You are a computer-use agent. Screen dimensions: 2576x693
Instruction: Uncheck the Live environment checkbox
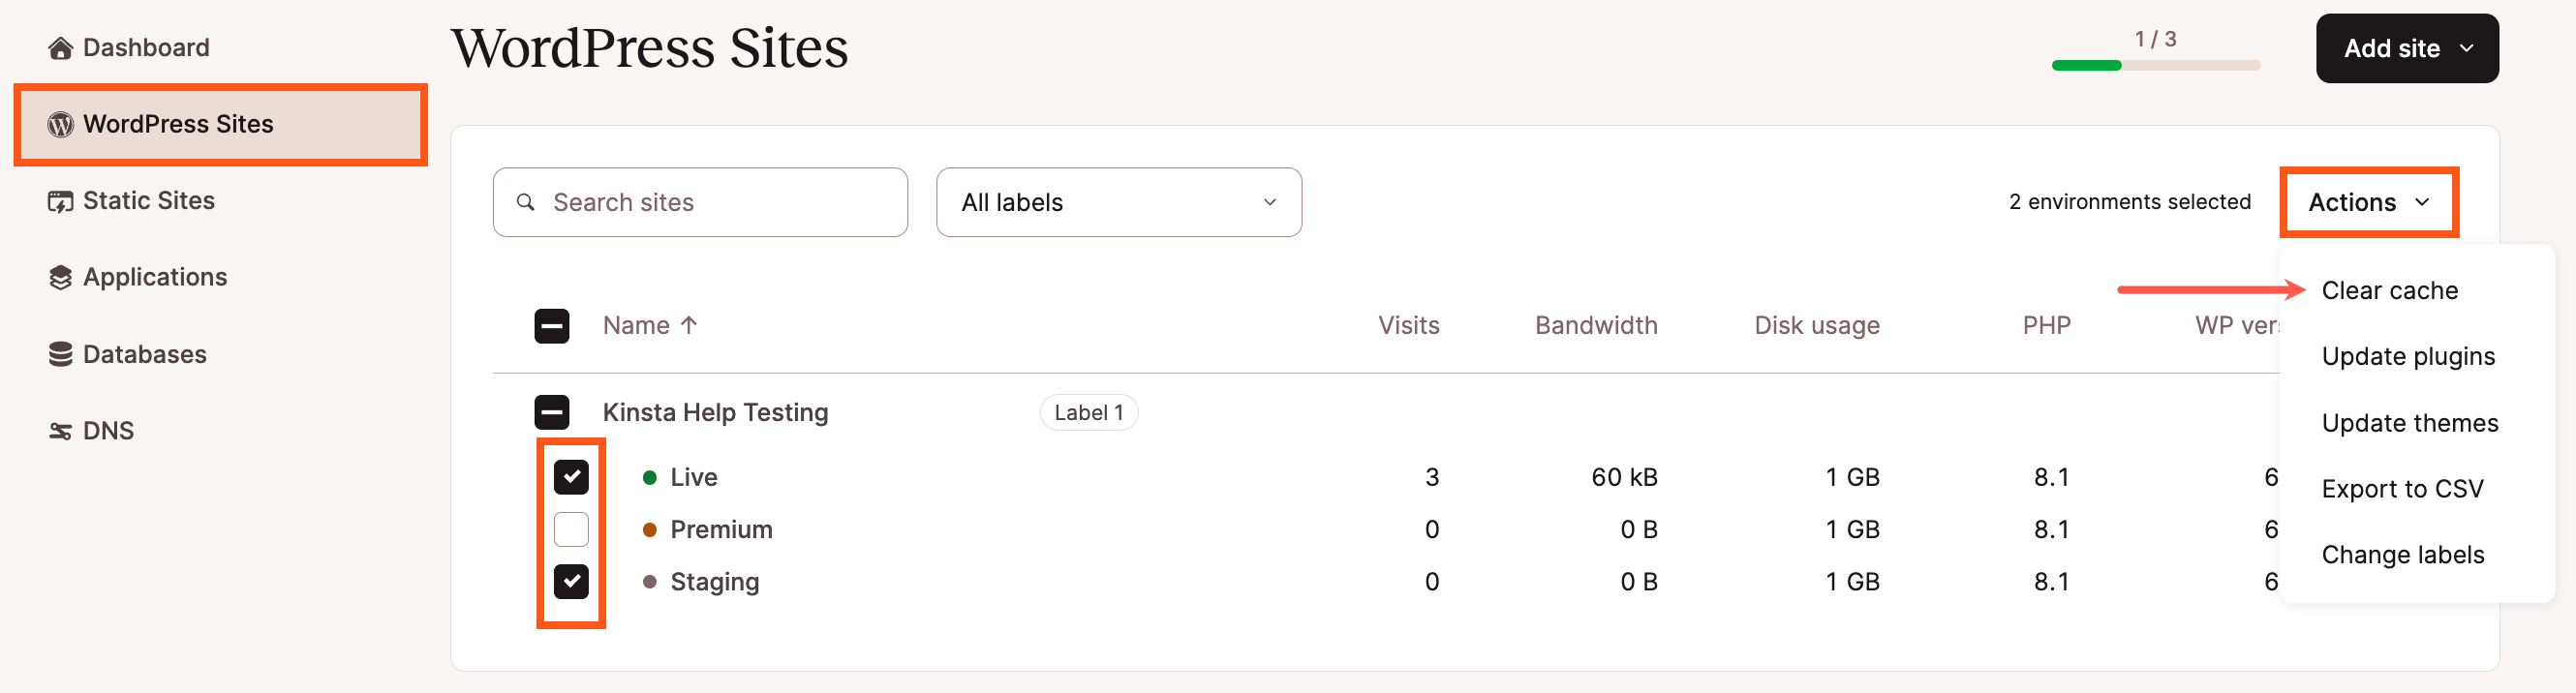pos(571,477)
